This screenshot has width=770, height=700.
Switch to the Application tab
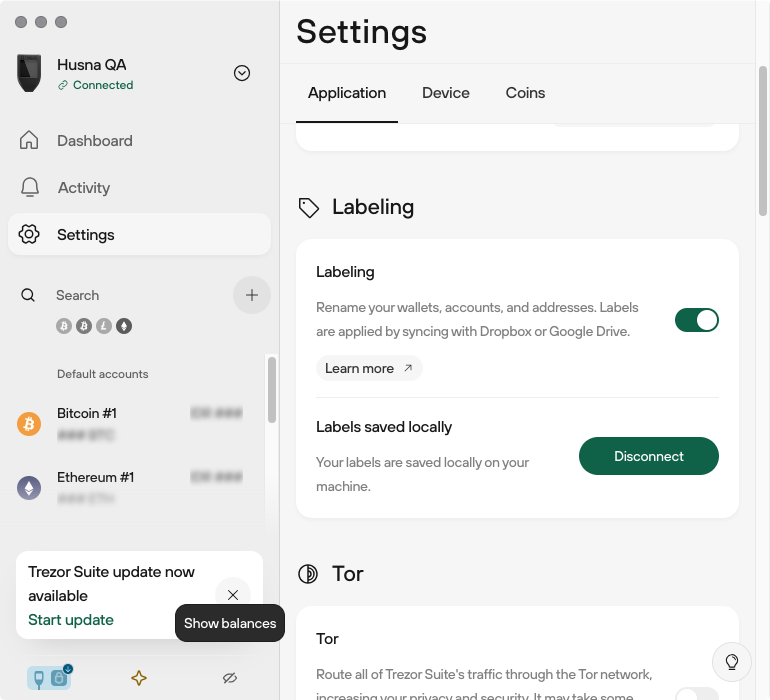(347, 93)
